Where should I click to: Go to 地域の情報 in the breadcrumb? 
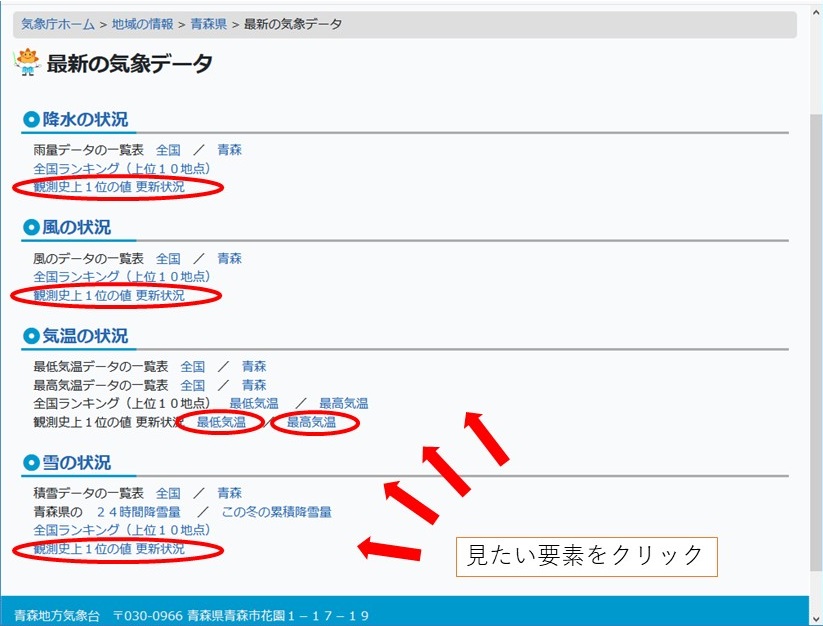coord(142,24)
